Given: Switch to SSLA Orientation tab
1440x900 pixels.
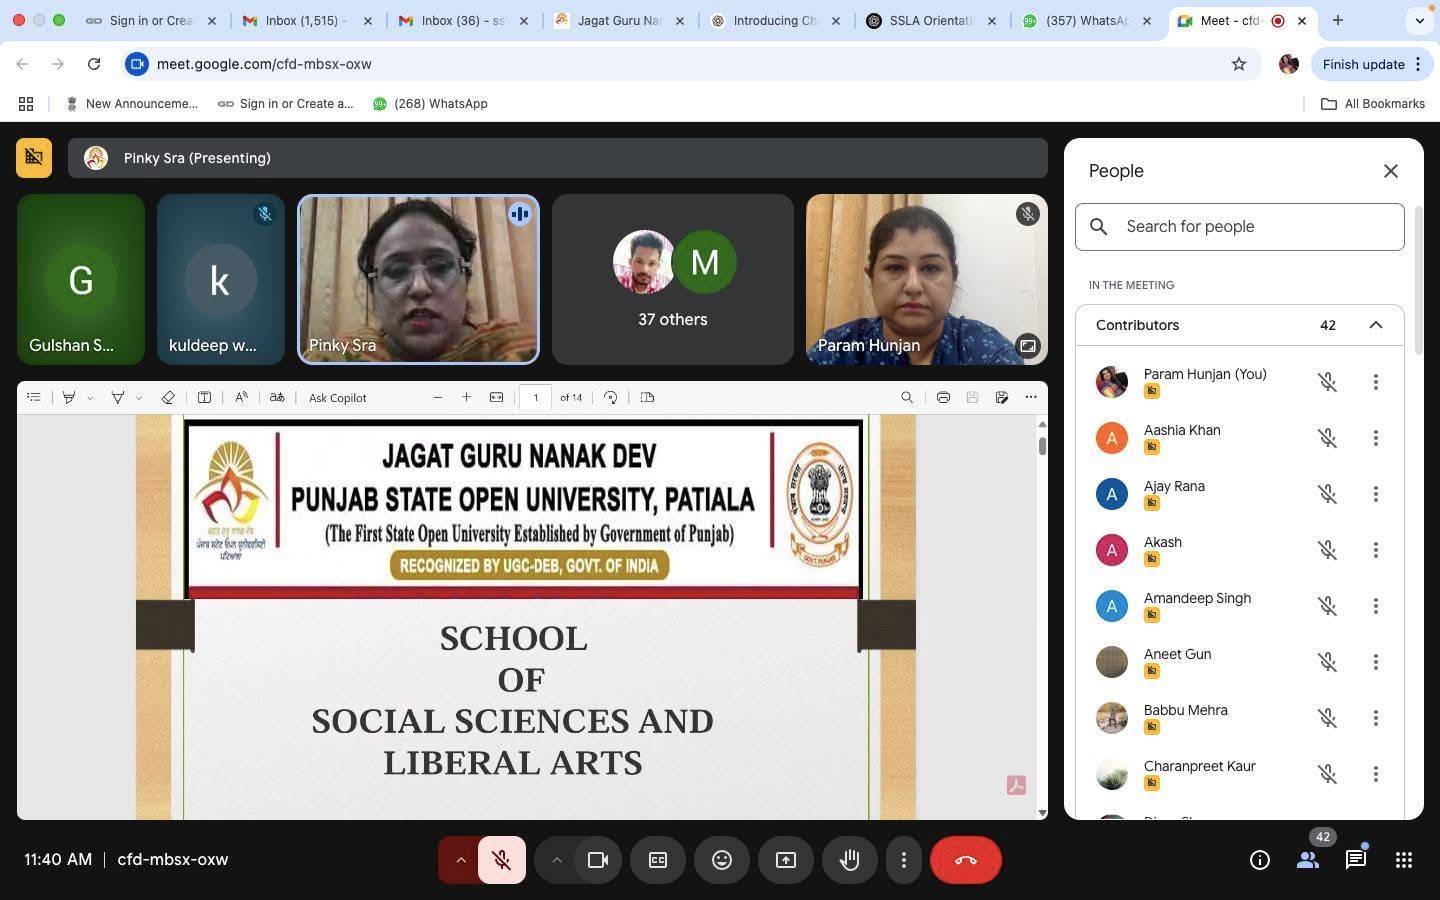Looking at the screenshot, I should coord(931,20).
